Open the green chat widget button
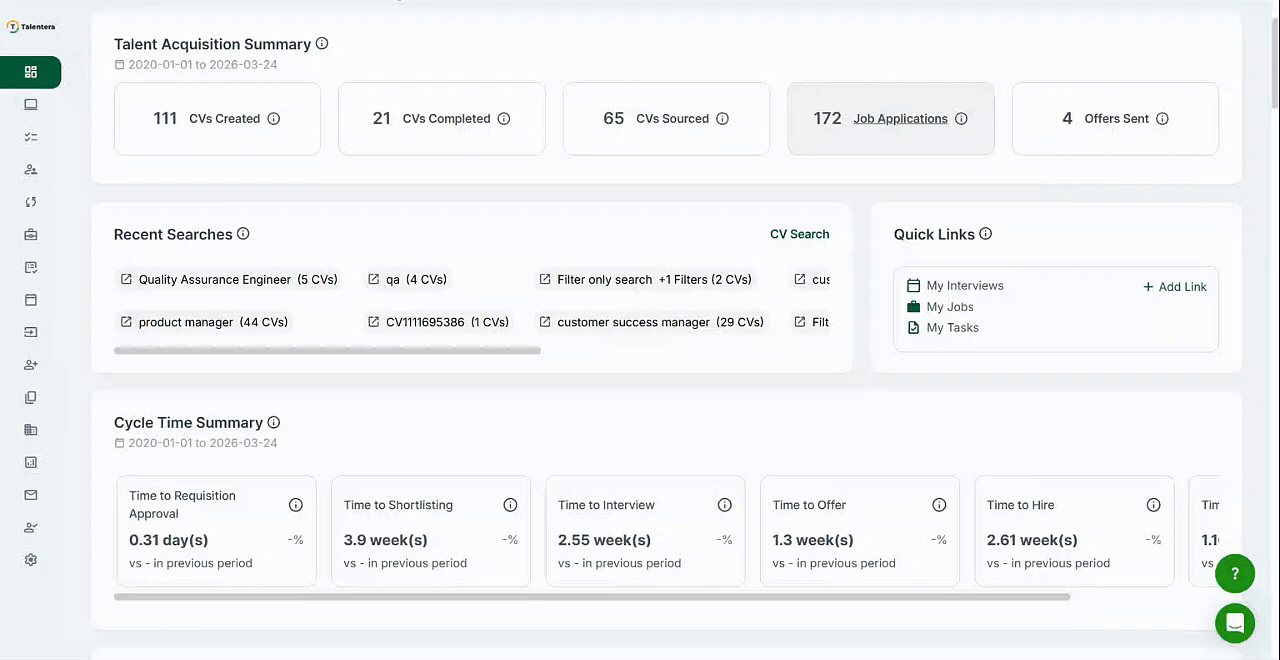Screen dimensions: 1280x660 tap(1235, 623)
